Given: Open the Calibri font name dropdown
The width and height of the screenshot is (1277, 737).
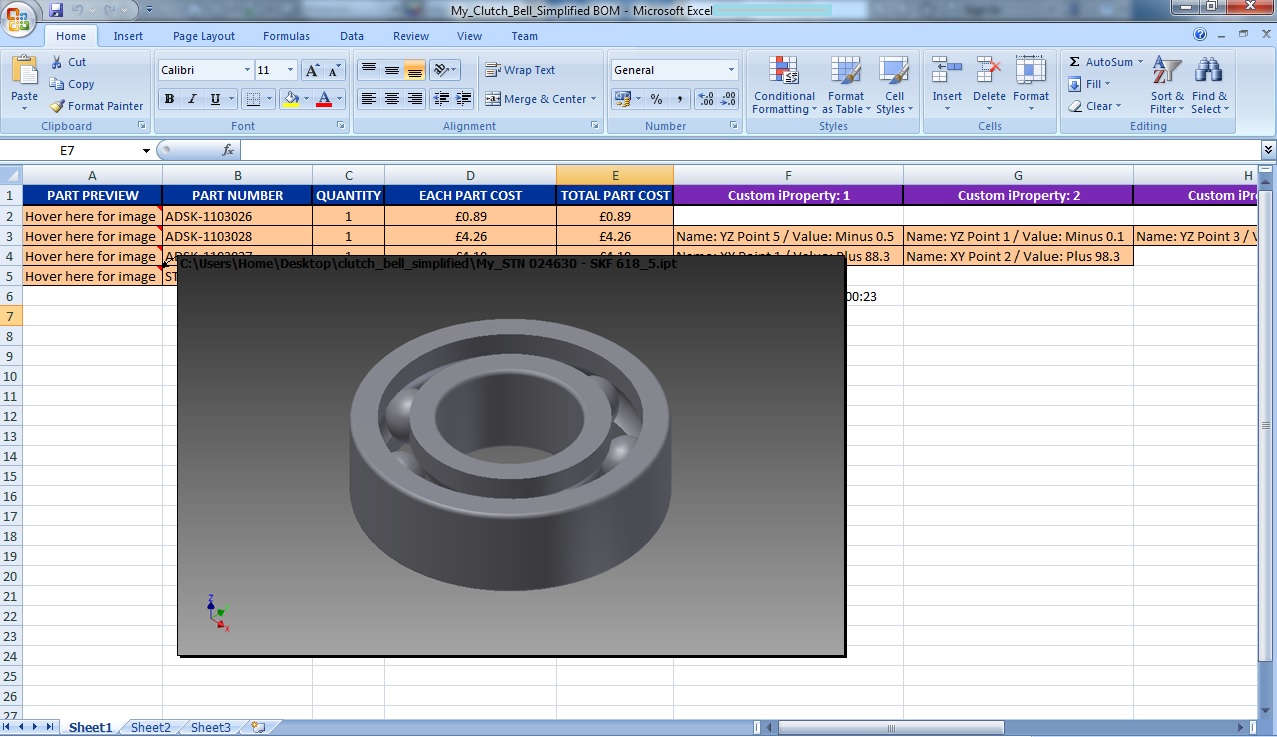Looking at the screenshot, I should (247, 70).
